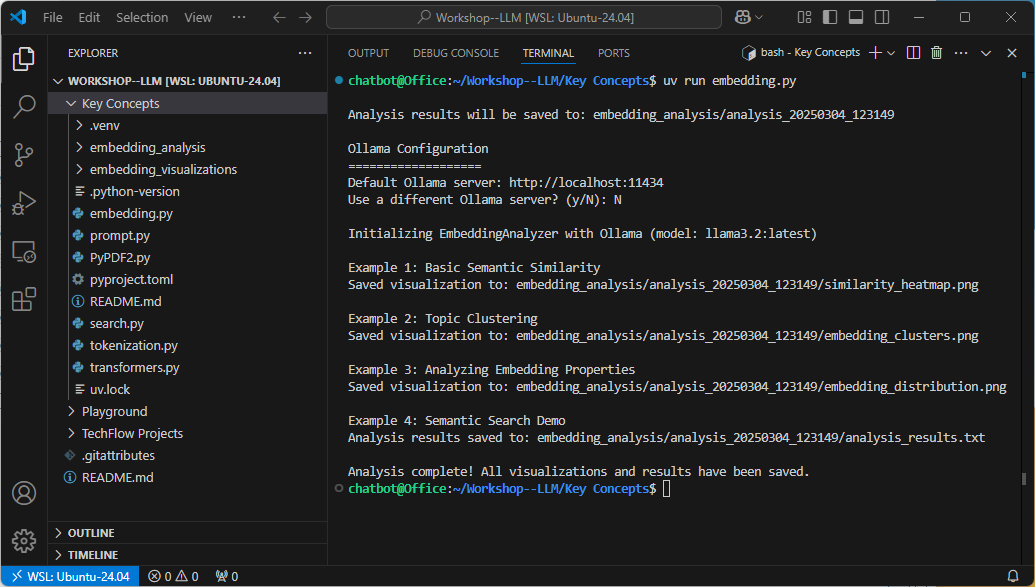Open the Run and Debug view

click(24, 203)
